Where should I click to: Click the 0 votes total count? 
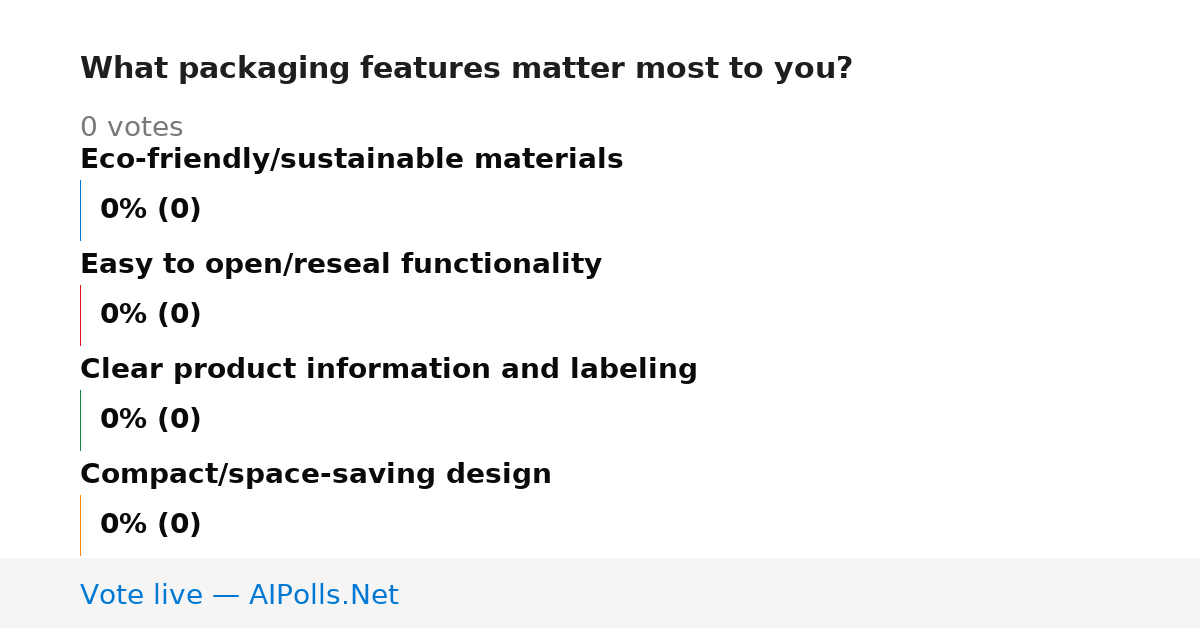click(131, 128)
